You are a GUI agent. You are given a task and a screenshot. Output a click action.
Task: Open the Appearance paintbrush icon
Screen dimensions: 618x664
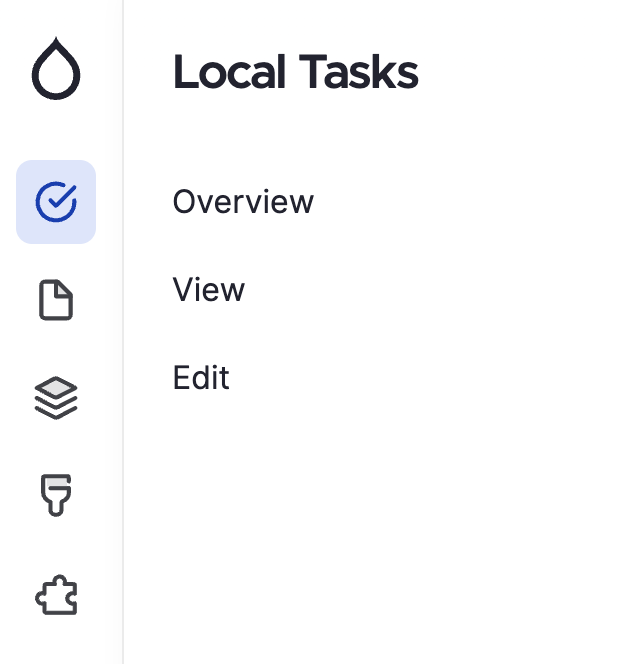(x=56, y=495)
